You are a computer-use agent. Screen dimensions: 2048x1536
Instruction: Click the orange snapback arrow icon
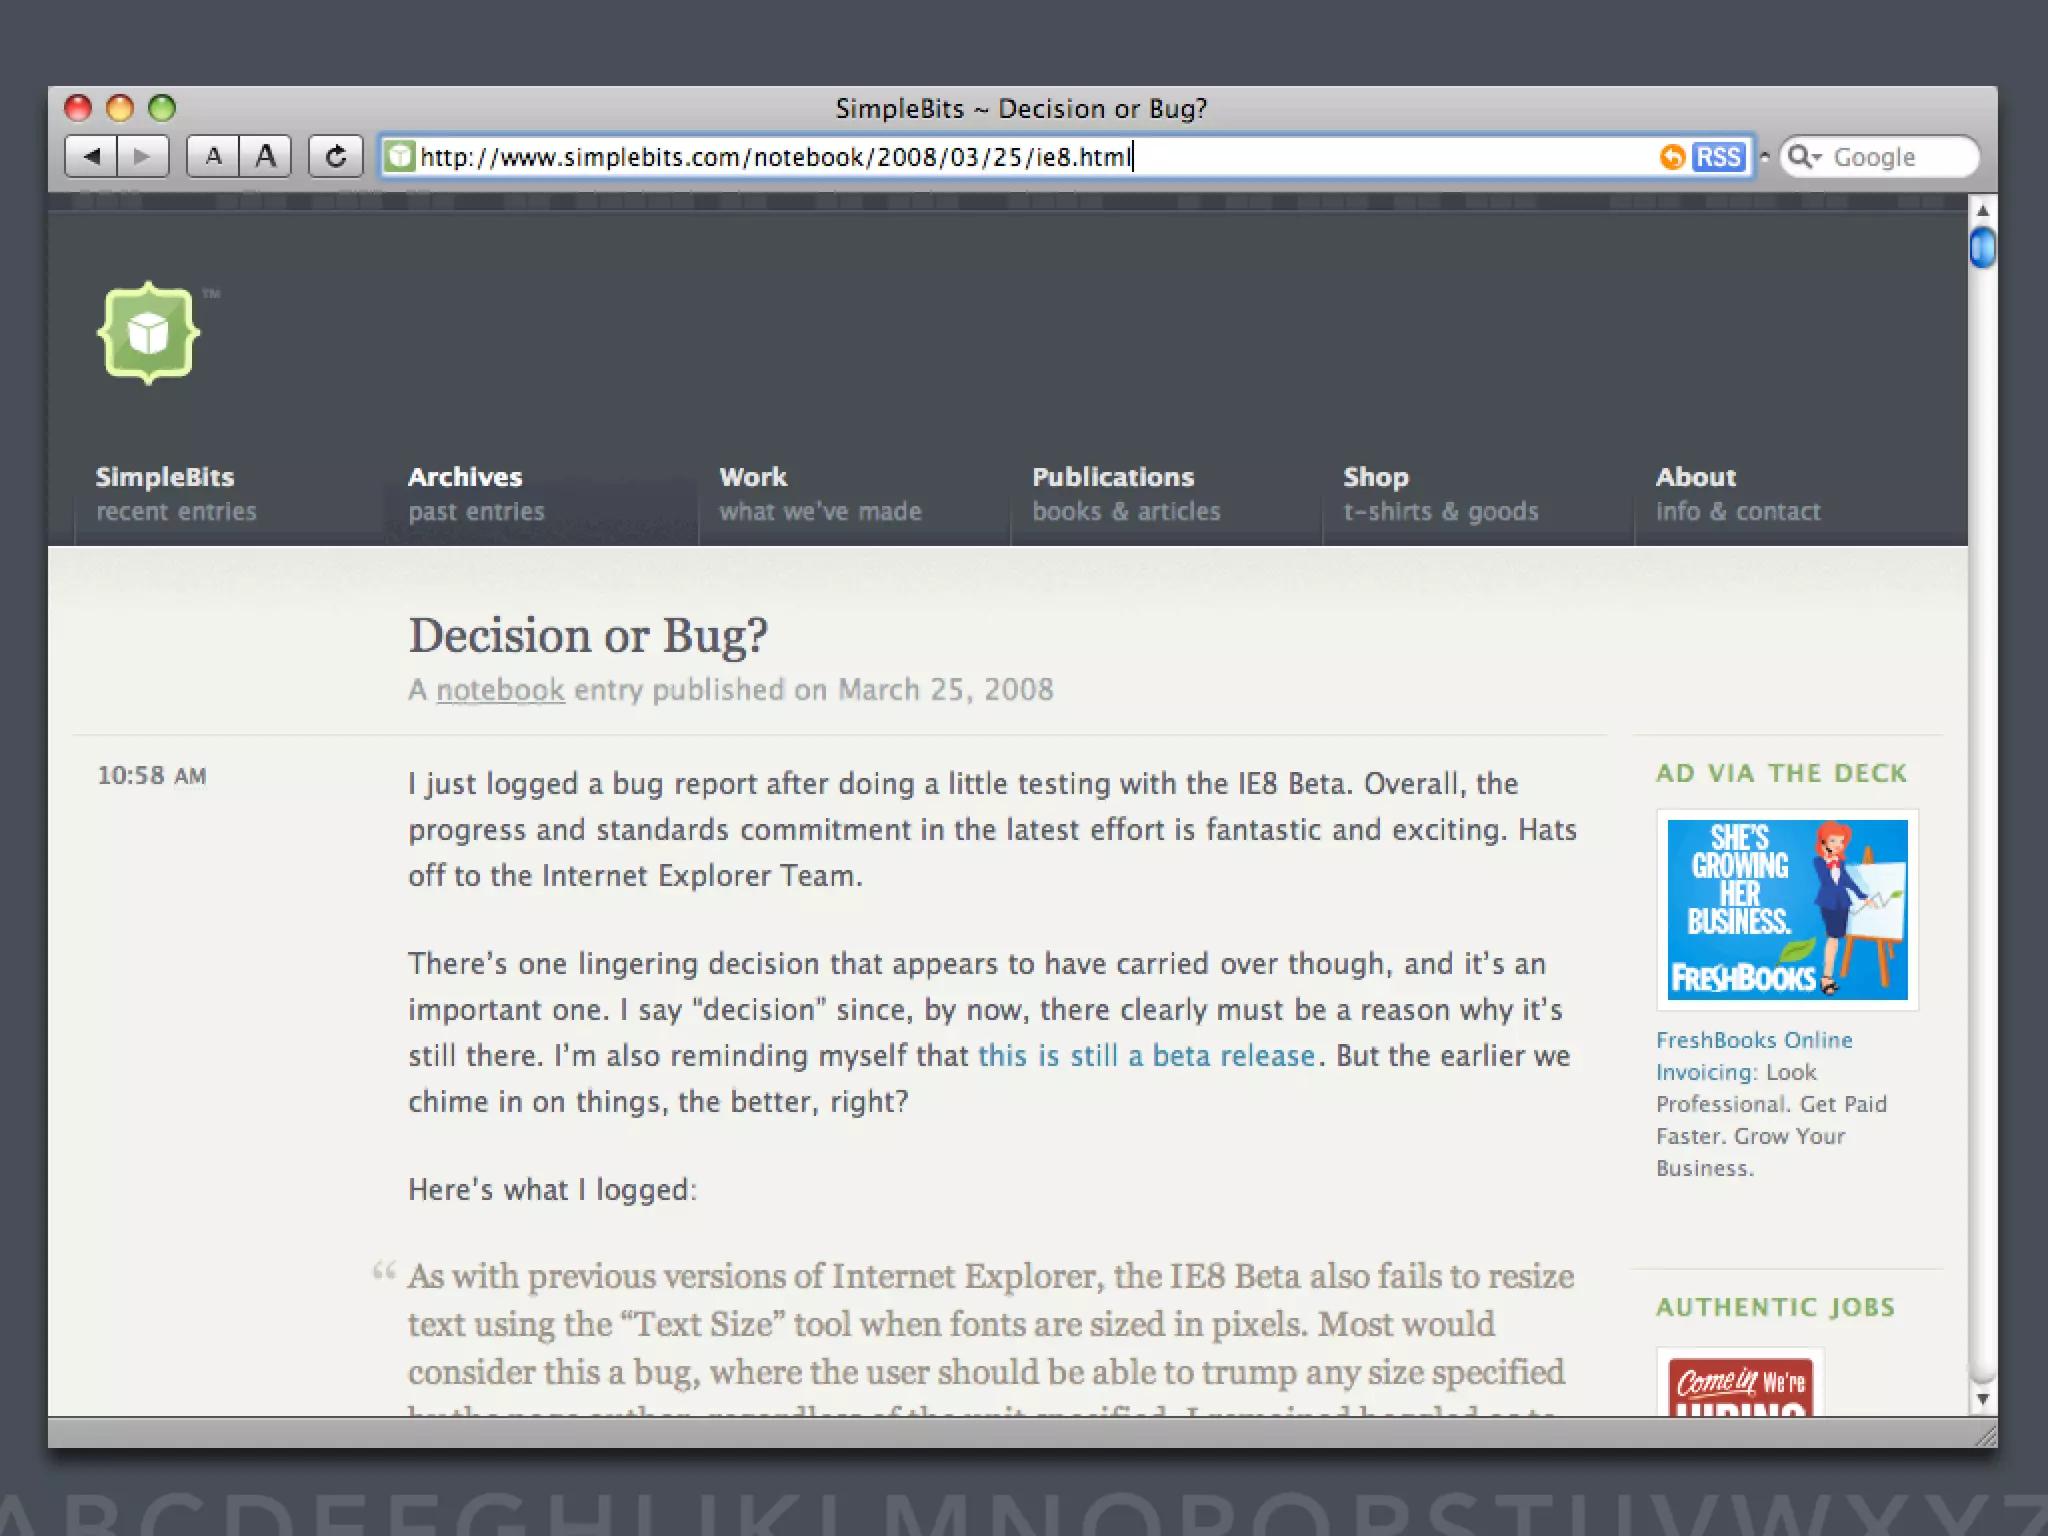(x=1671, y=157)
